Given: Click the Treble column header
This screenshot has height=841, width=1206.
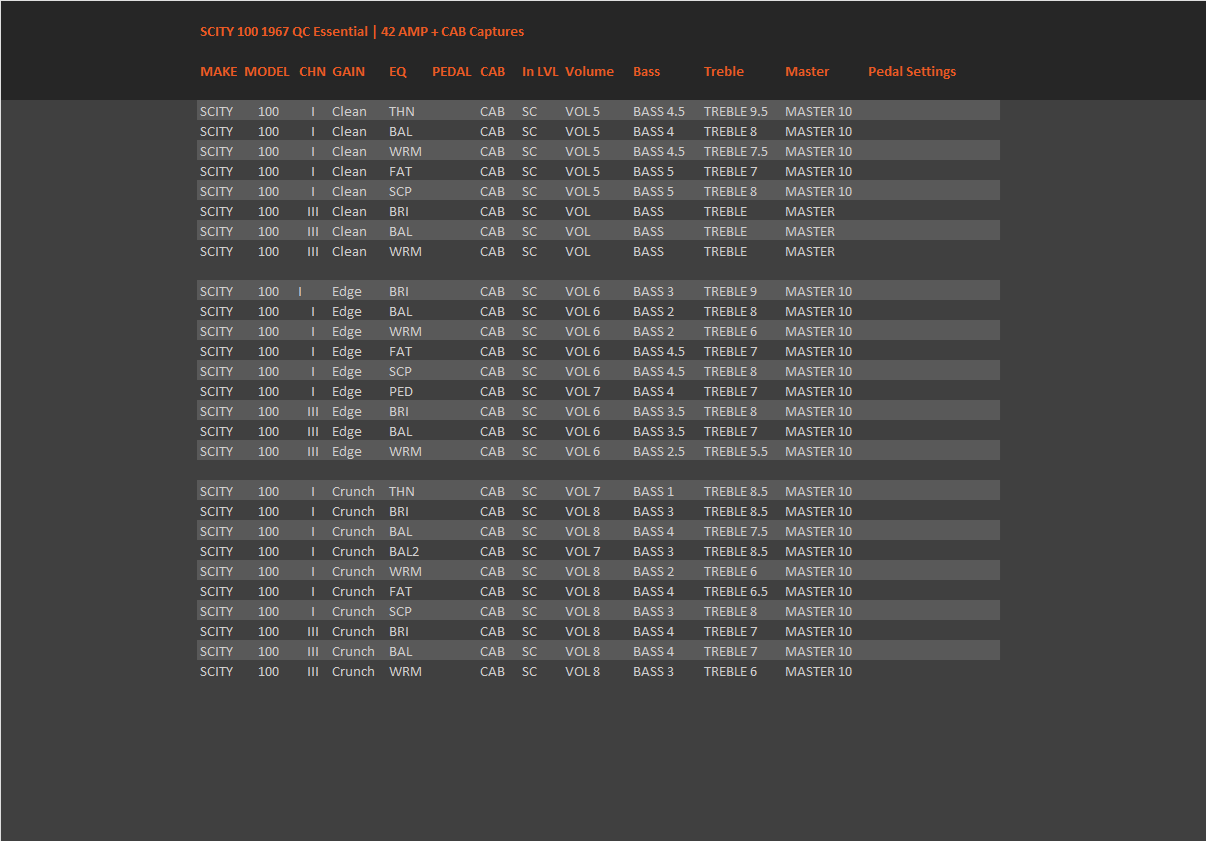Looking at the screenshot, I should click(x=724, y=71).
